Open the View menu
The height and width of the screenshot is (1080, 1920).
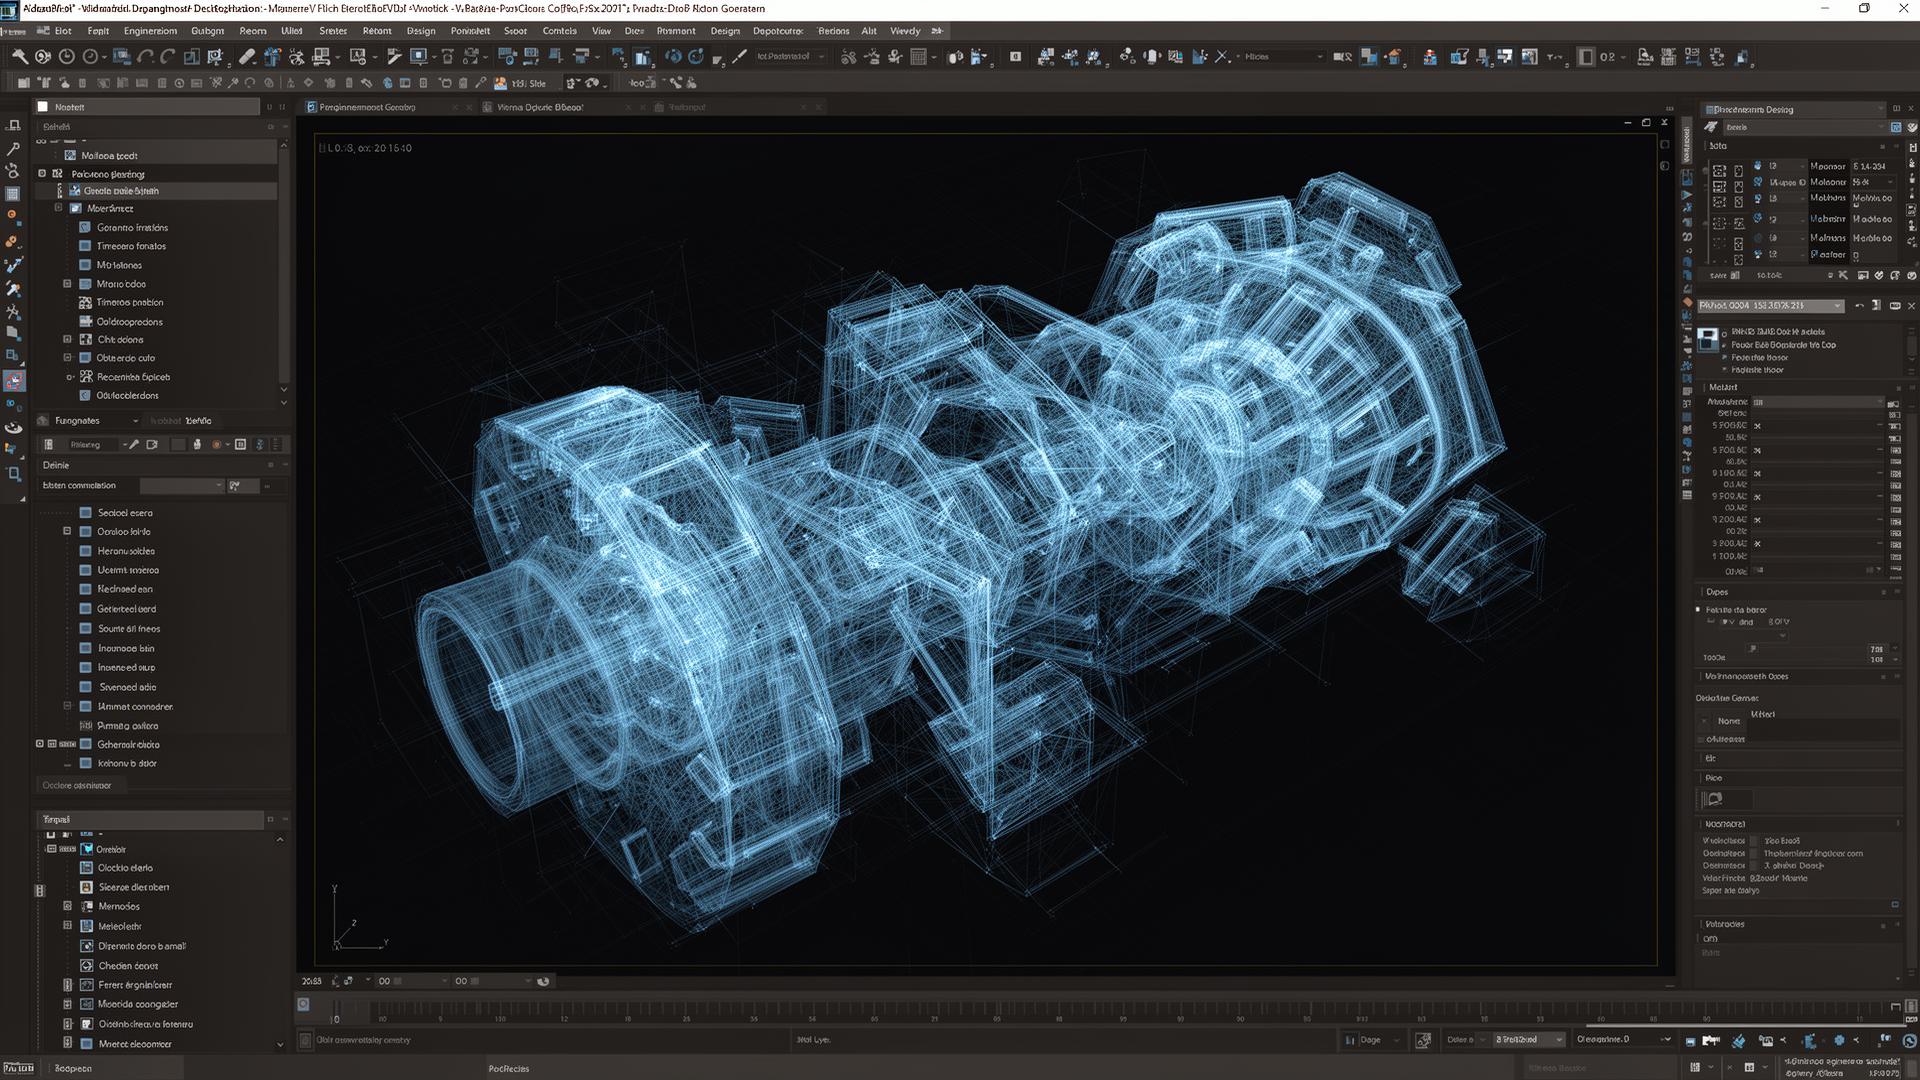pyautogui.click(x=601, y=31)
